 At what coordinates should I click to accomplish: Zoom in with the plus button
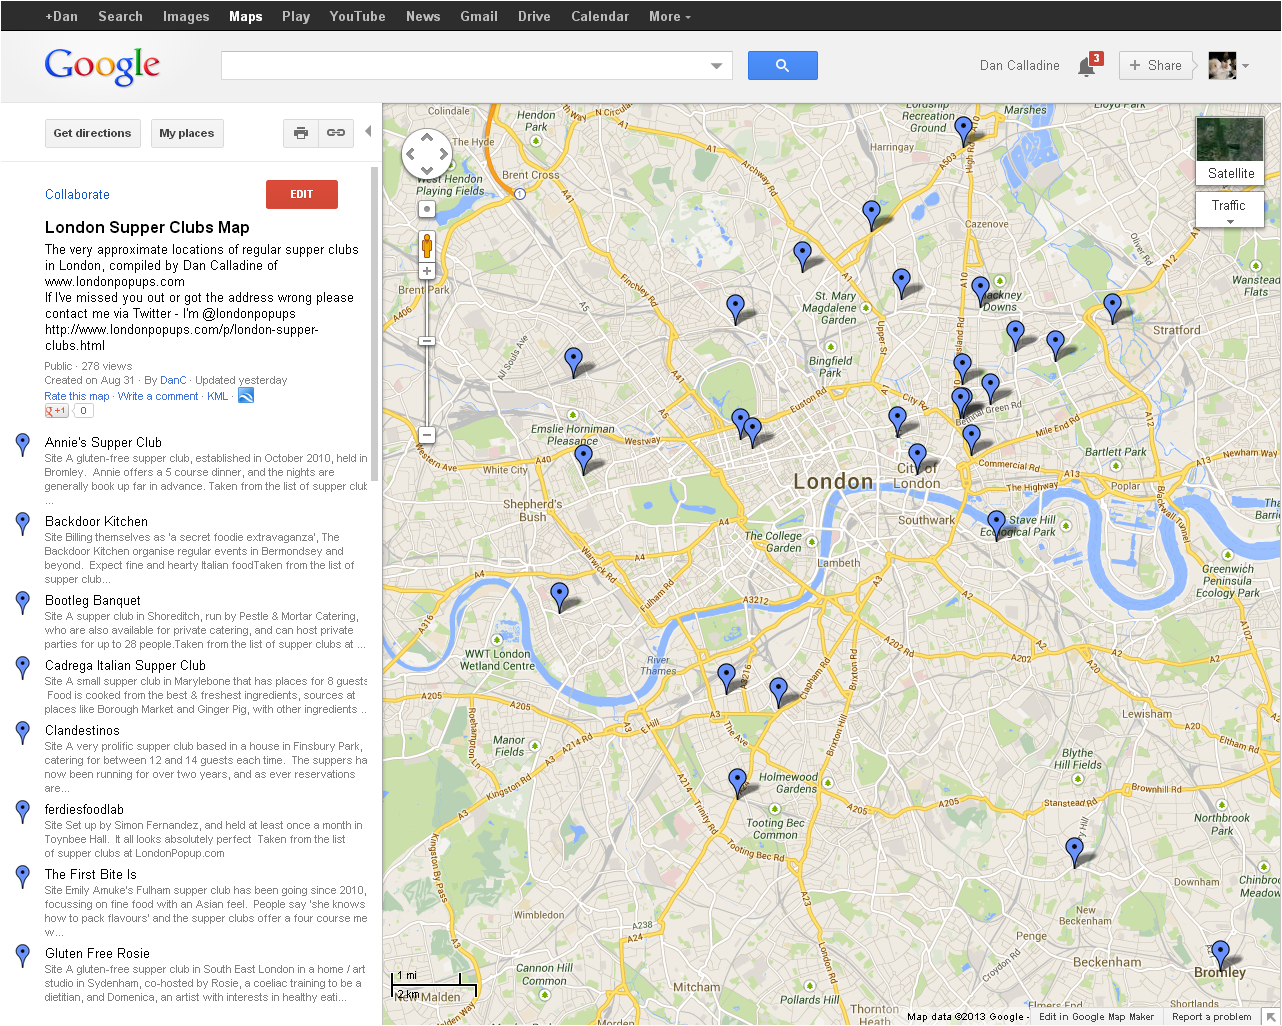(427, 271)
